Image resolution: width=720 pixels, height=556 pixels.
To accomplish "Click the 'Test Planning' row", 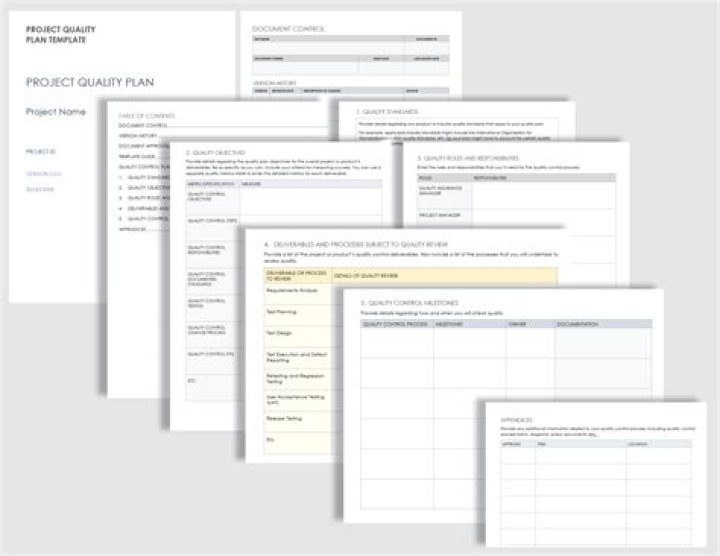I will [x=298, y=315].
